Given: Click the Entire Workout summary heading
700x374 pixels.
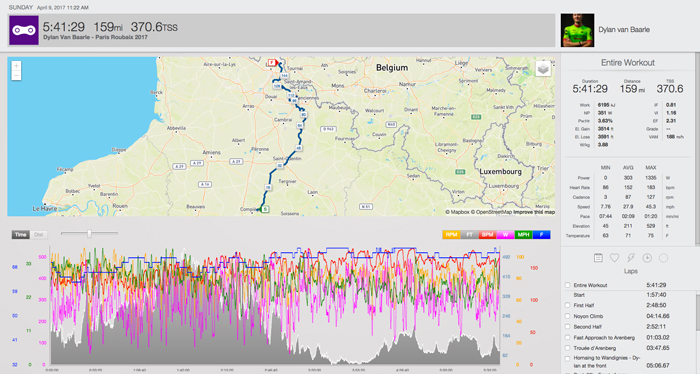Looking at the screenshot, I should [x=628, y=62].
